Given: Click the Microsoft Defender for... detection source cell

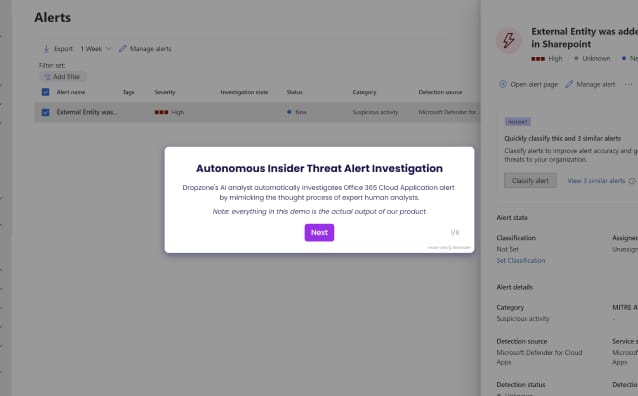Looking at the screenshot, I should point(448,112).
